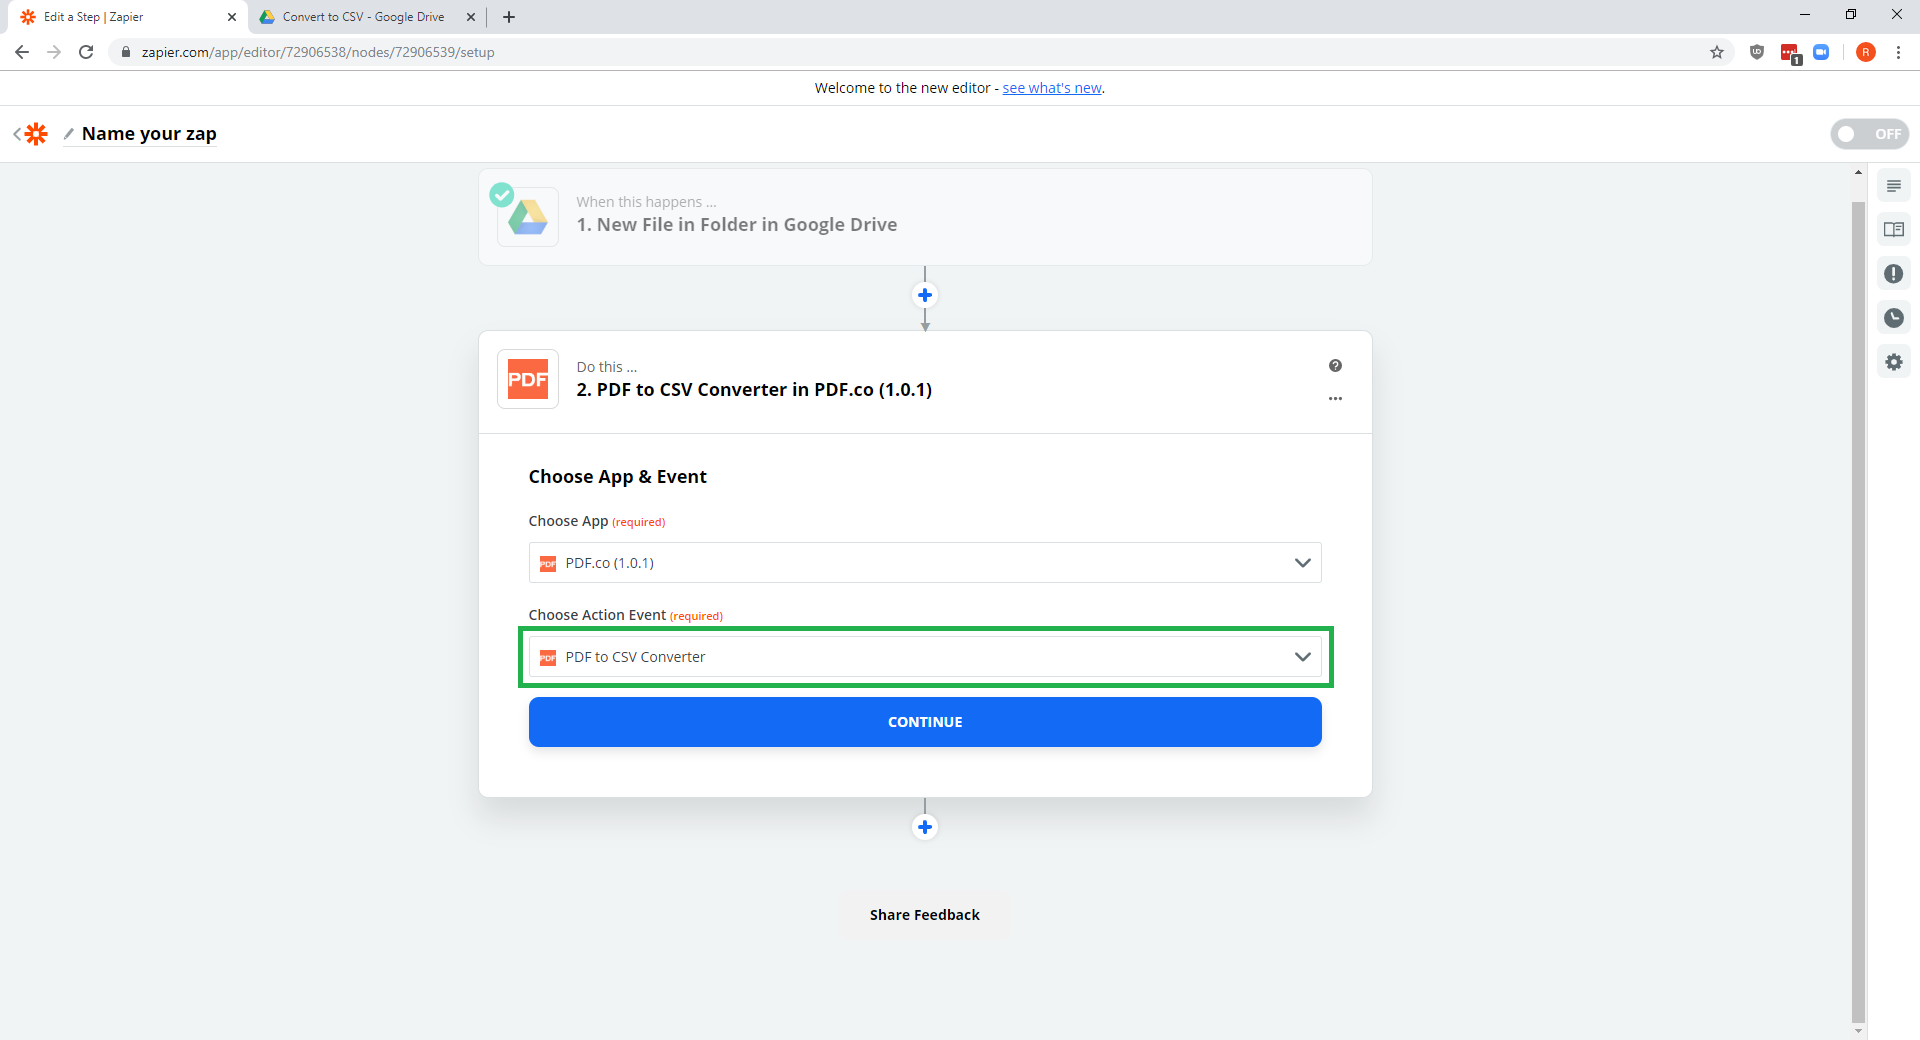Click the back chevron beside Zapier logo
The width and height of the screenshot is (1920, 1040).
coord(17,134)
